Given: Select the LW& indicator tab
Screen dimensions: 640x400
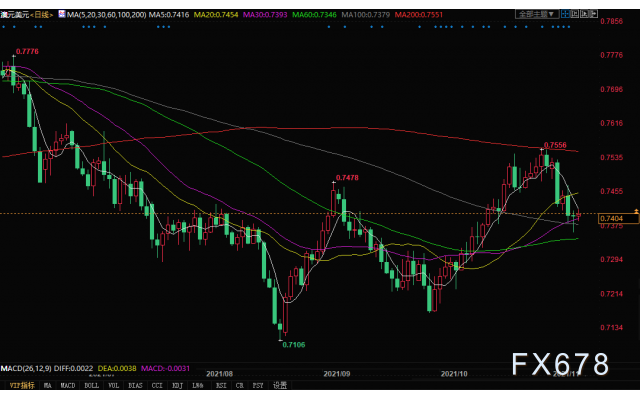Looking at the screenshot, I should pos(198,385).
